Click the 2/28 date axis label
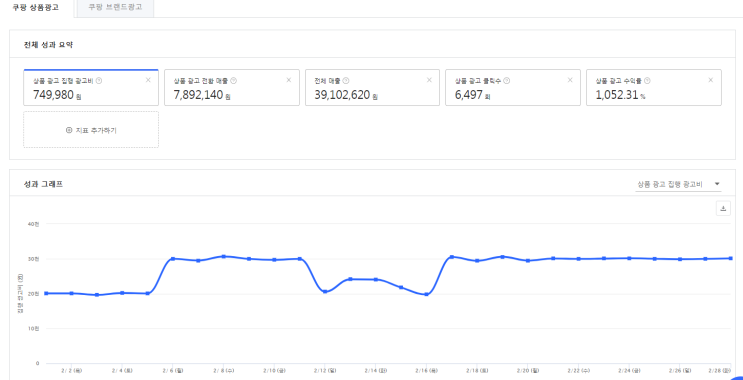This screenshot has width=743, height=380. tap(720, 370)
